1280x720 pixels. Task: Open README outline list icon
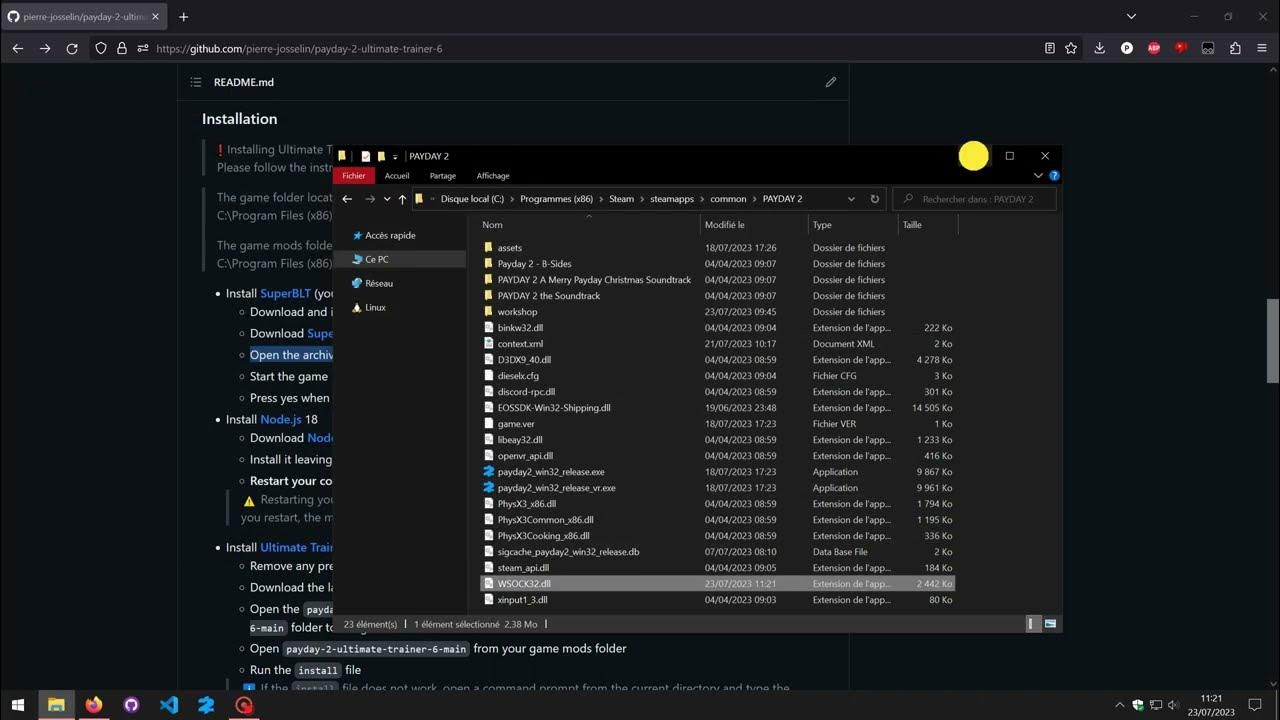196,82
